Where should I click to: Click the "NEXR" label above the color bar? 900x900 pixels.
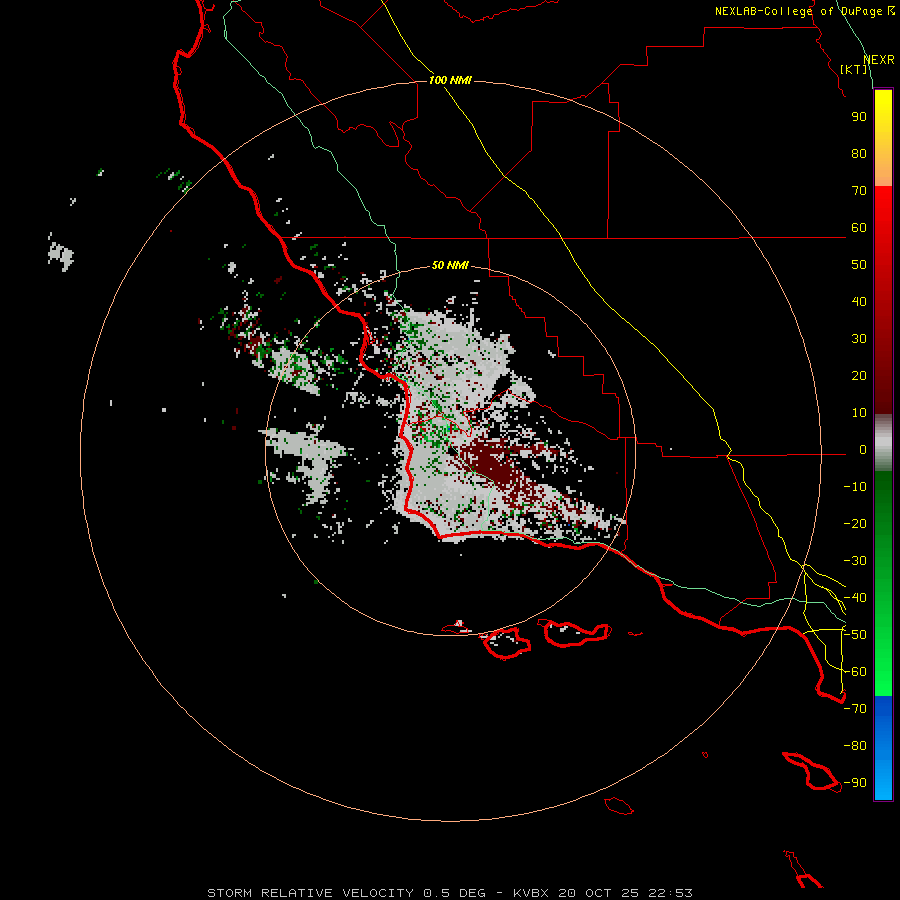[879, 60]
